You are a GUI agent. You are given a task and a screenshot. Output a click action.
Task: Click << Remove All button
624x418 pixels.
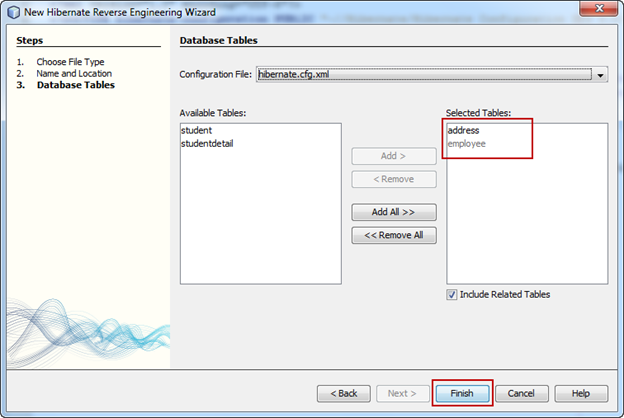pyautogui.click(x=394, y=235)
